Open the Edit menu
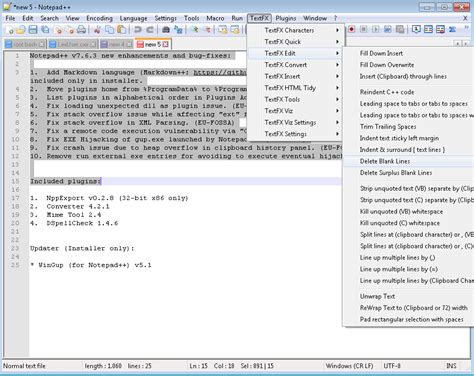The height and width of the screenshot is (376, 474). point(28,18)
